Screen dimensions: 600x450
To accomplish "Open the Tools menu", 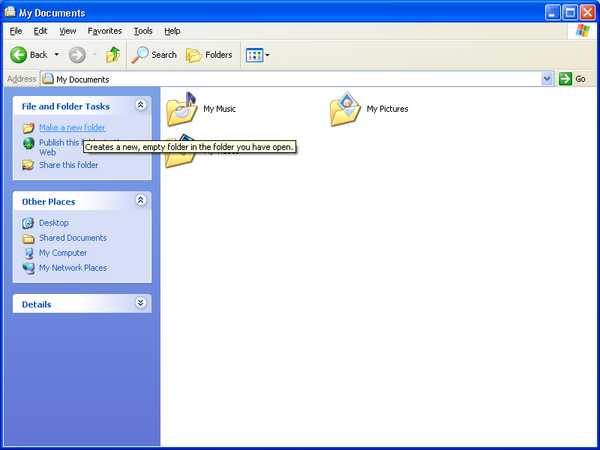I will 143,31.
